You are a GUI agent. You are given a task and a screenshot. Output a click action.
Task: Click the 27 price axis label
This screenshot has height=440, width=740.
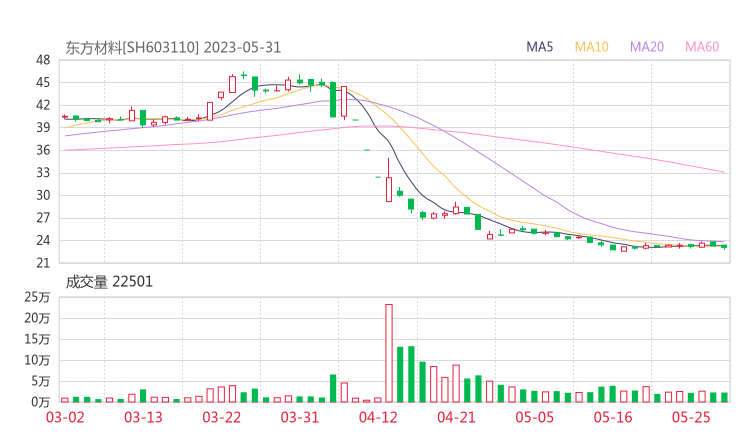coord(43,218)
